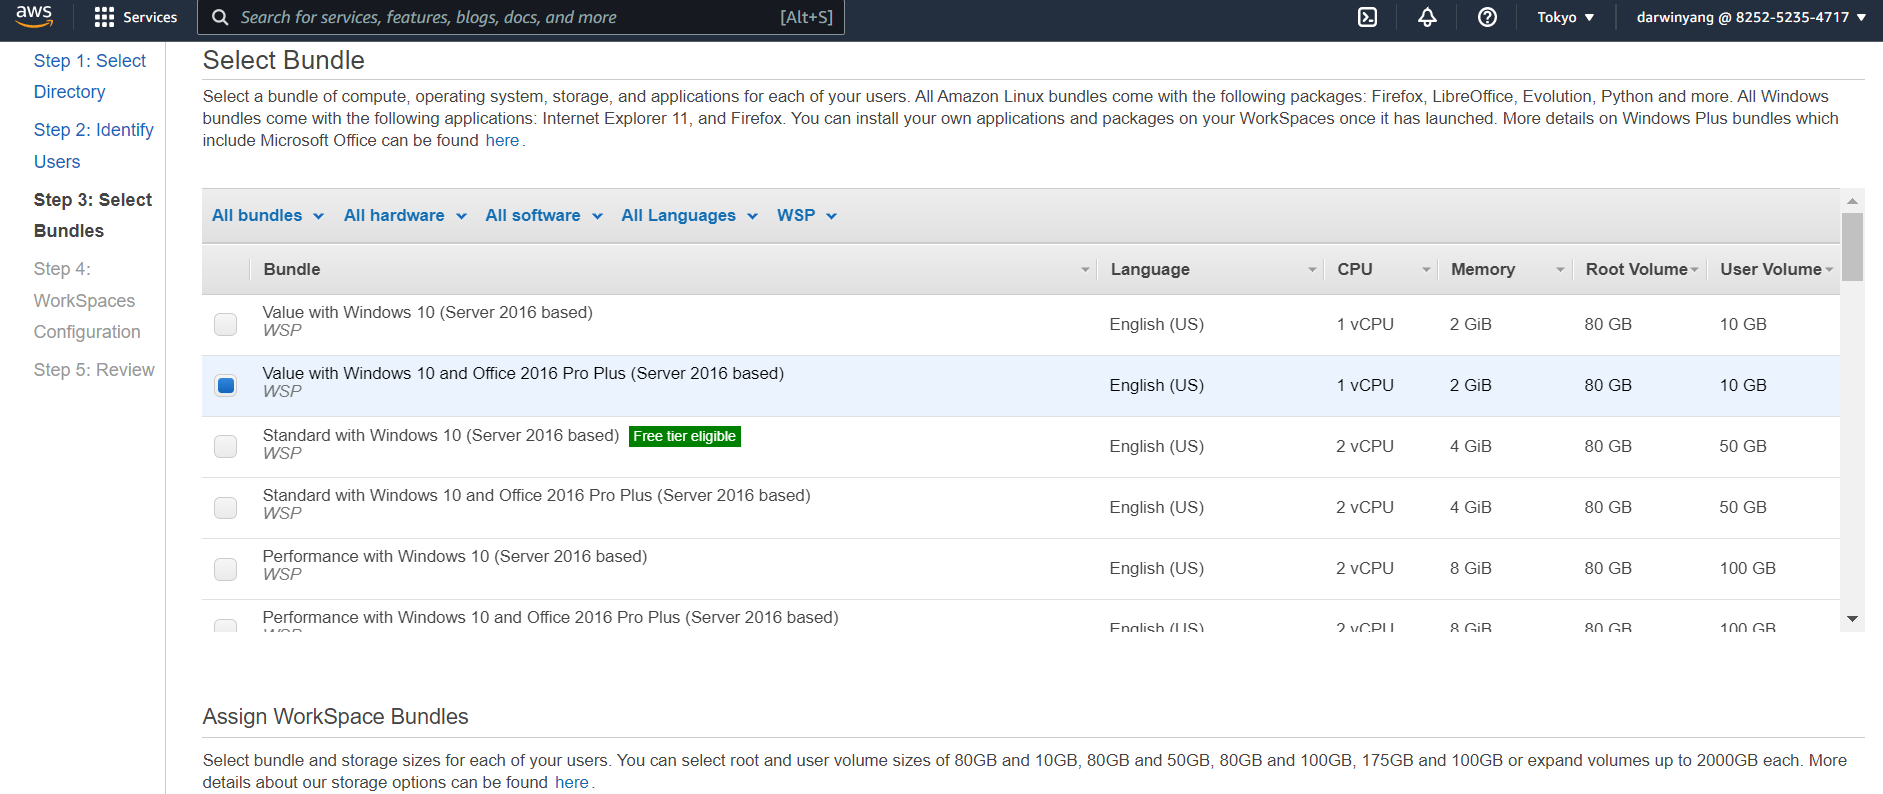This screenshot has height=794, width=1883.
Task: Open the help question mark icon
Action: pos(1487,17)
